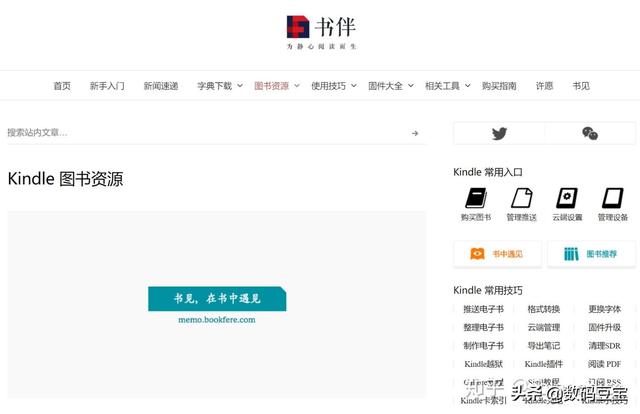
Task: Open the Kindle卡索引 tip link
Action: click(483, 401)
